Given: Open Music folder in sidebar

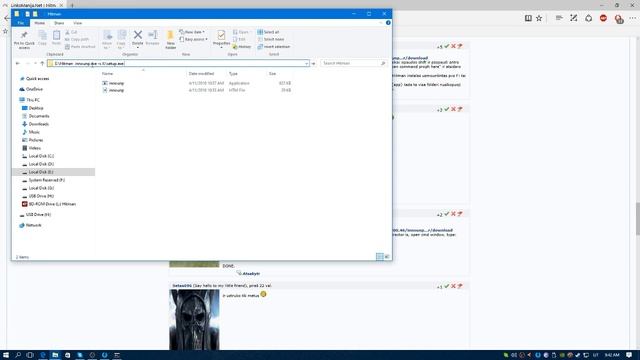Looking at the screenshot, I should [34, 132].
